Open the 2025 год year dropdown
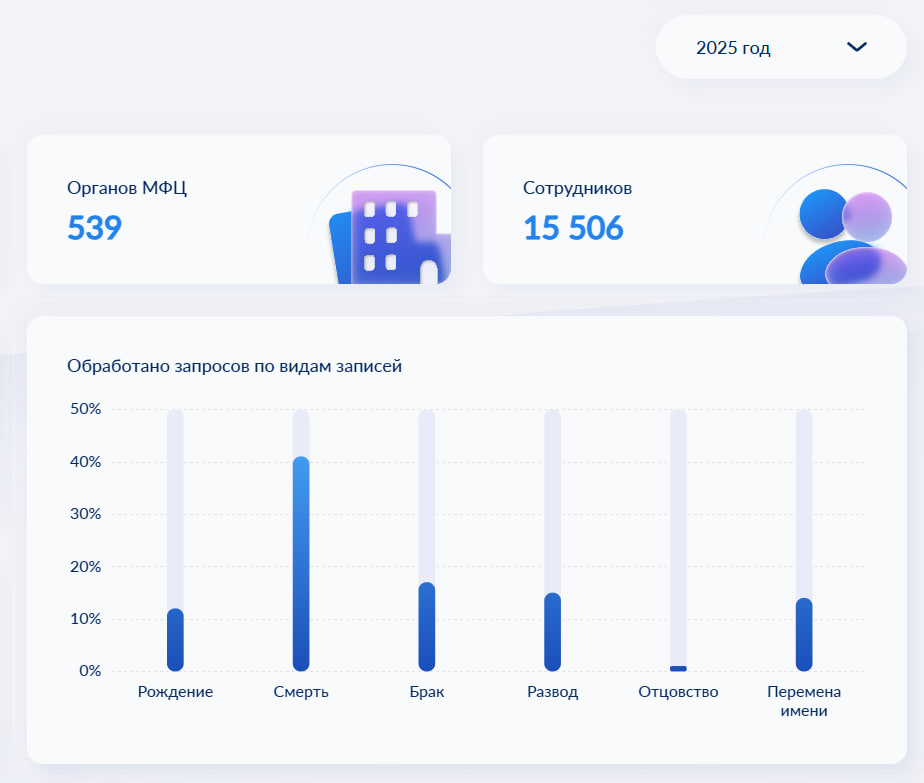This screenshot has height=783, width=924. pyautogui.click(x=781, y=47)
